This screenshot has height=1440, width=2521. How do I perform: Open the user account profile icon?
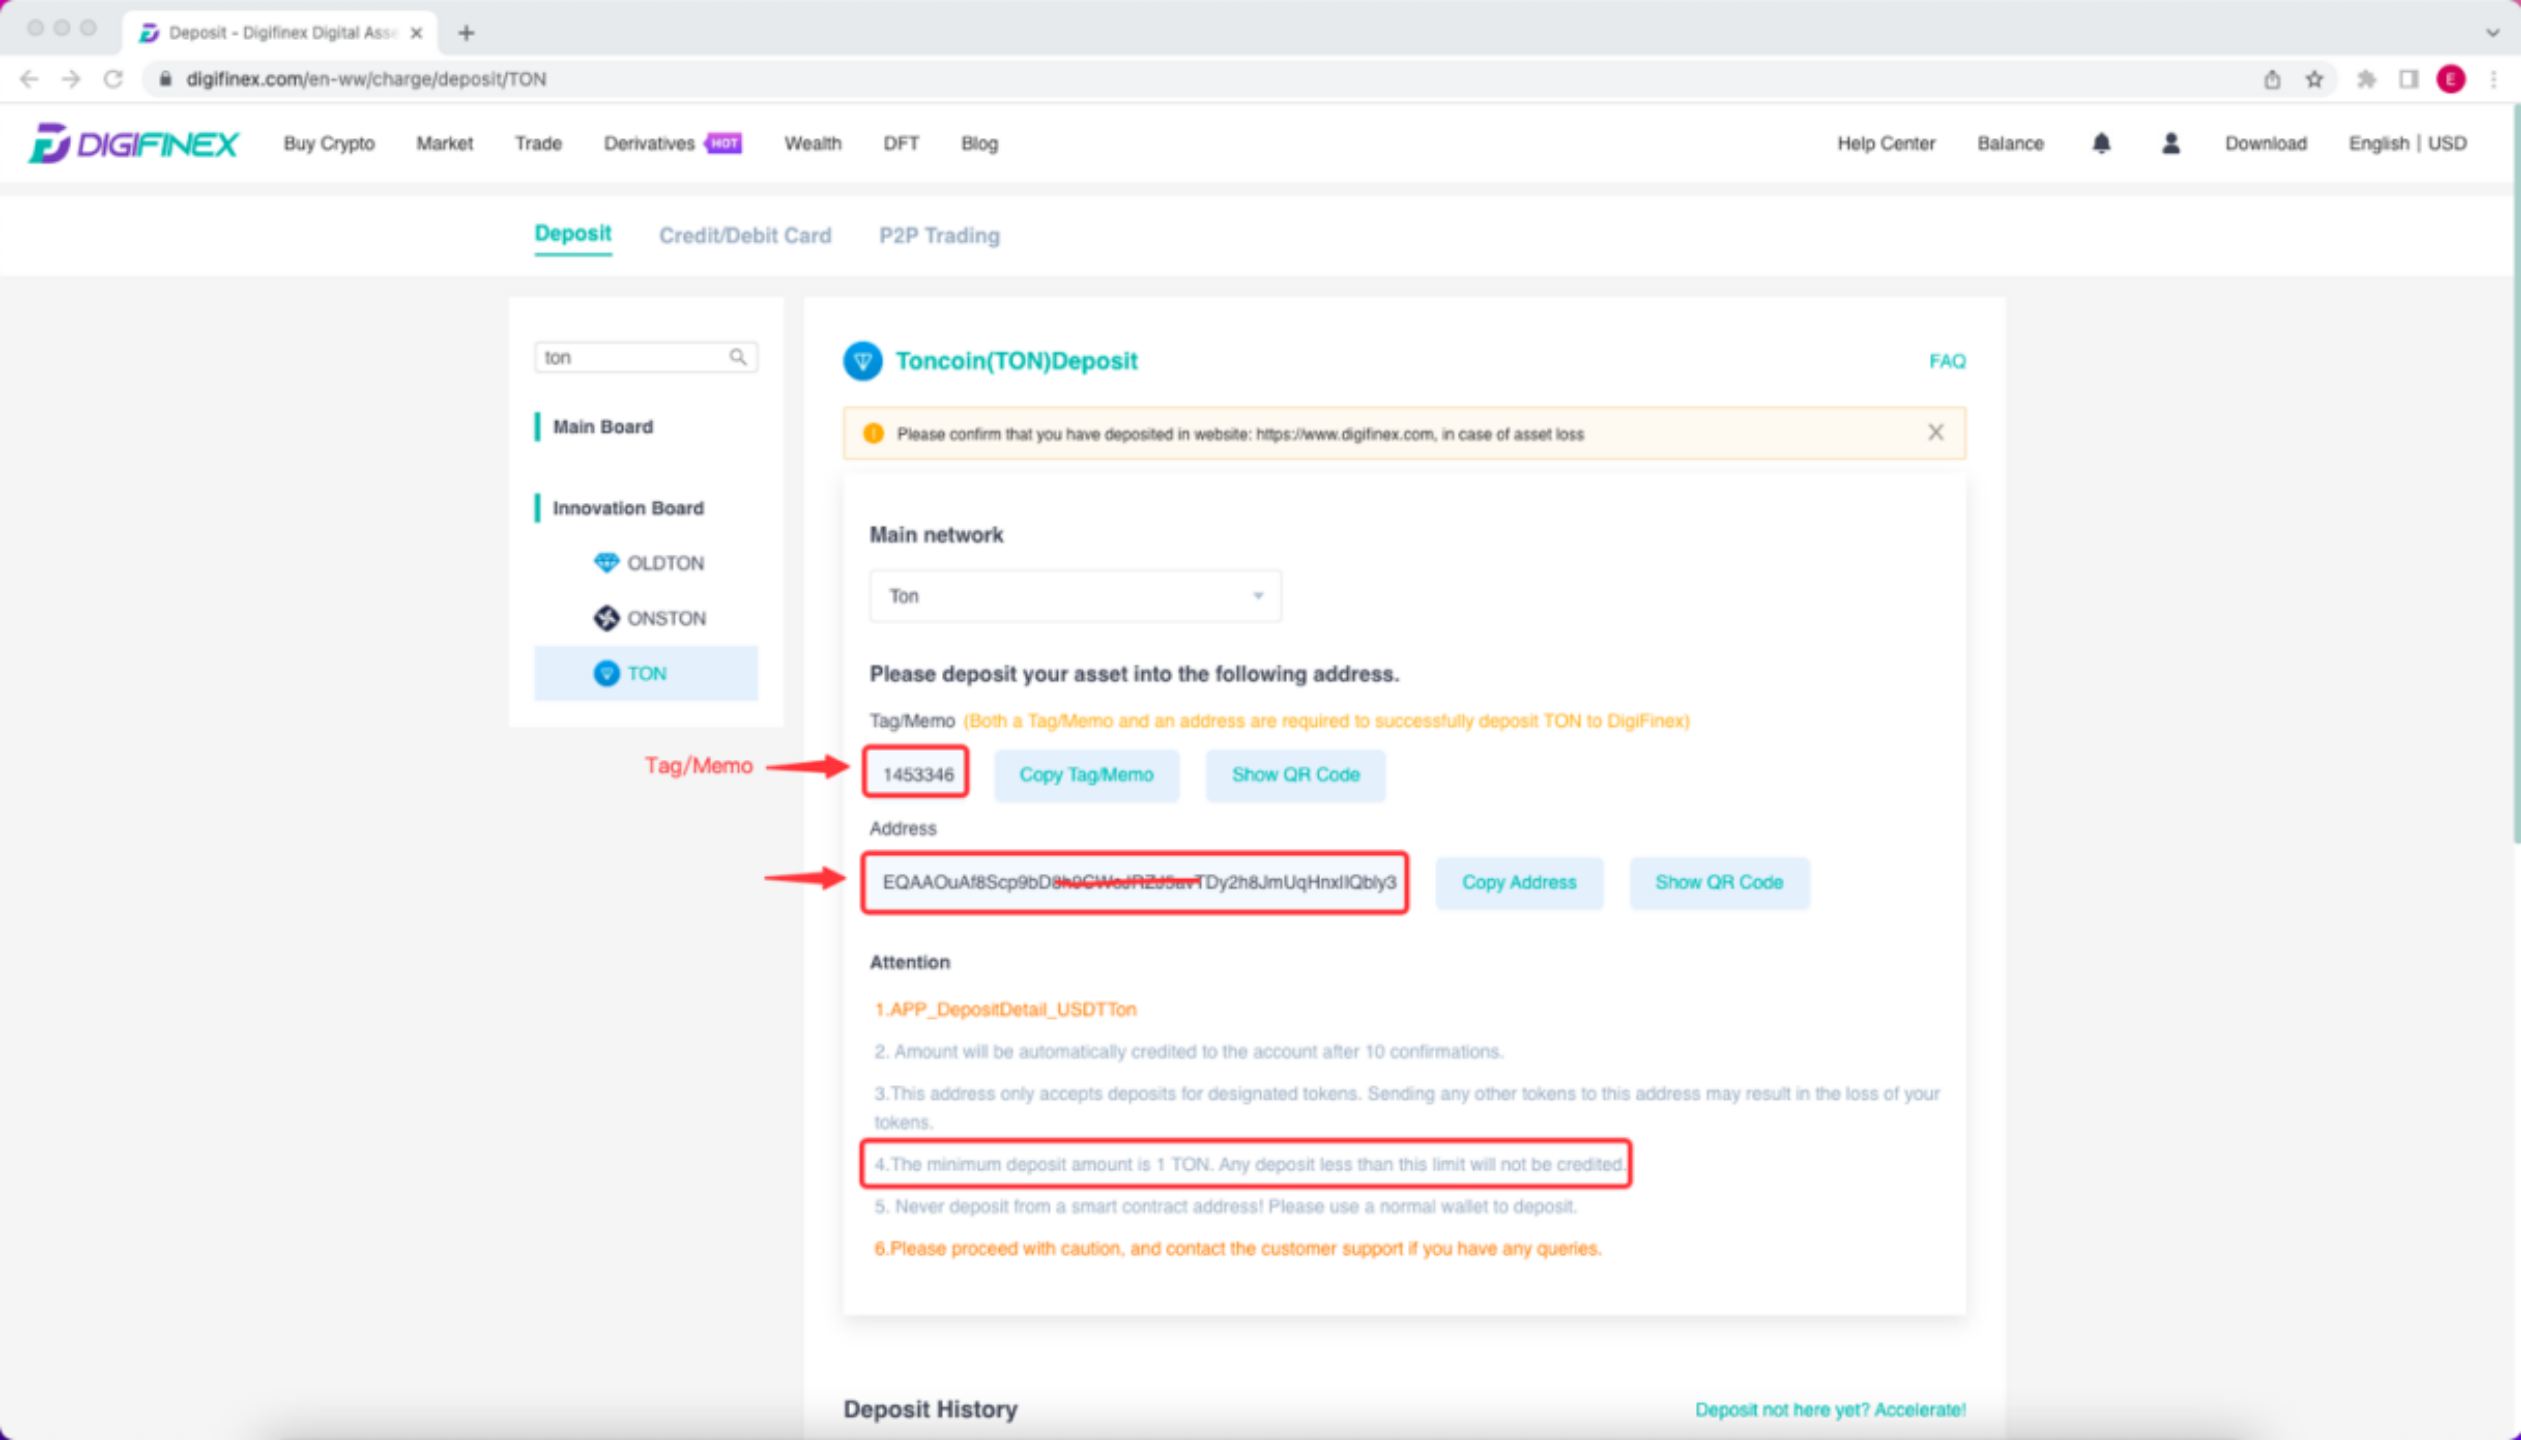tap(2170, 144)
